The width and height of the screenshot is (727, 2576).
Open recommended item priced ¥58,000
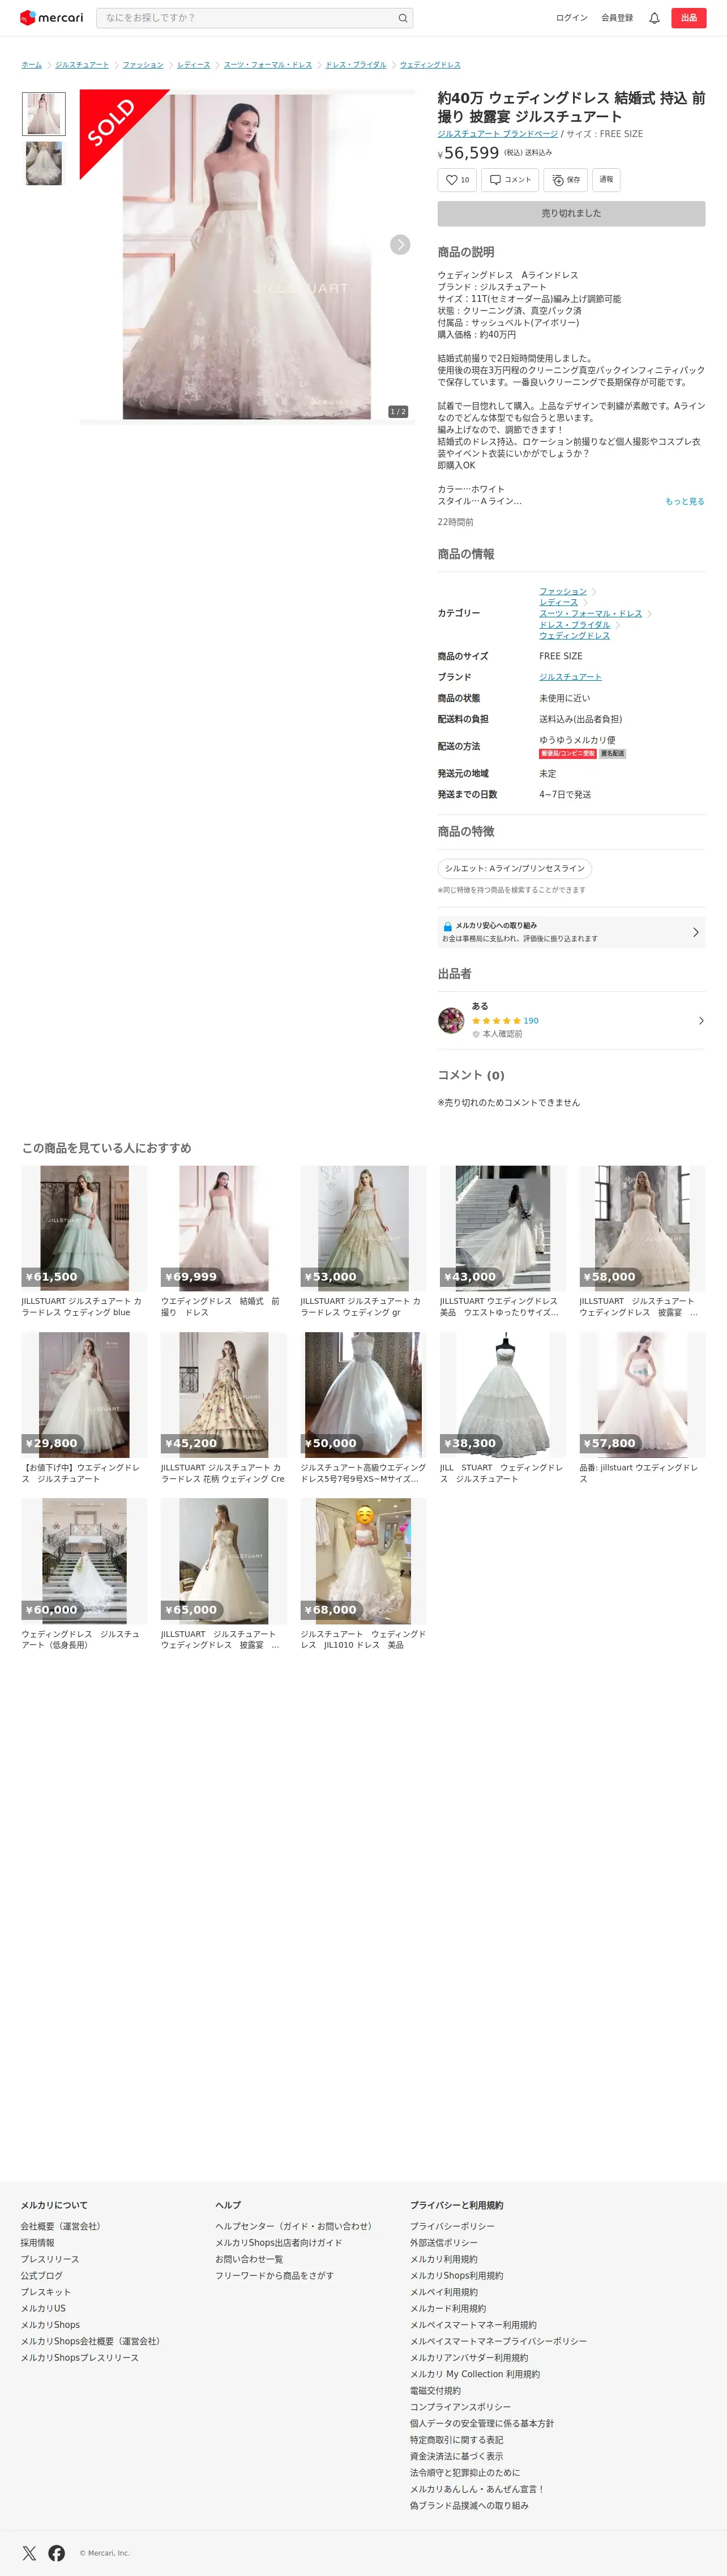coord(642,1241)
